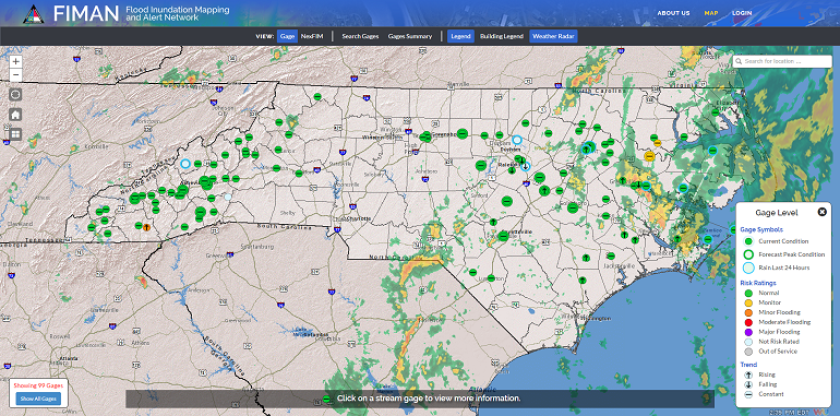Open the MAP nav item
Image resolution: width=840 pixels, height=416 pixels.
coord(711,13)
